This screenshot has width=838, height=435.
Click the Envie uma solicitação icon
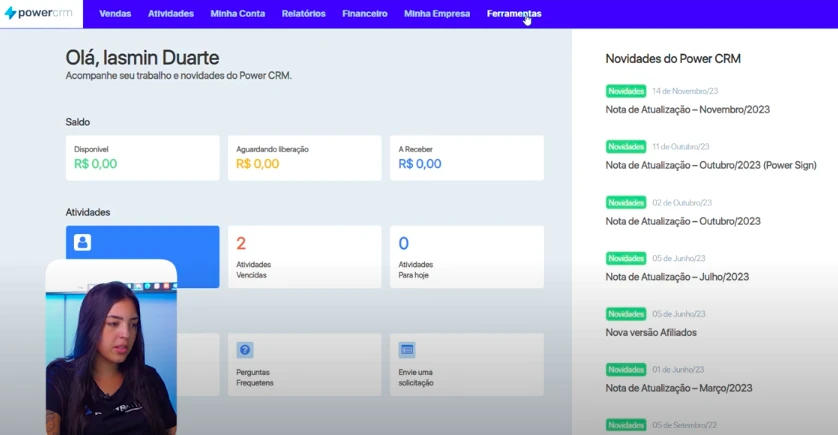click(407, 350)
